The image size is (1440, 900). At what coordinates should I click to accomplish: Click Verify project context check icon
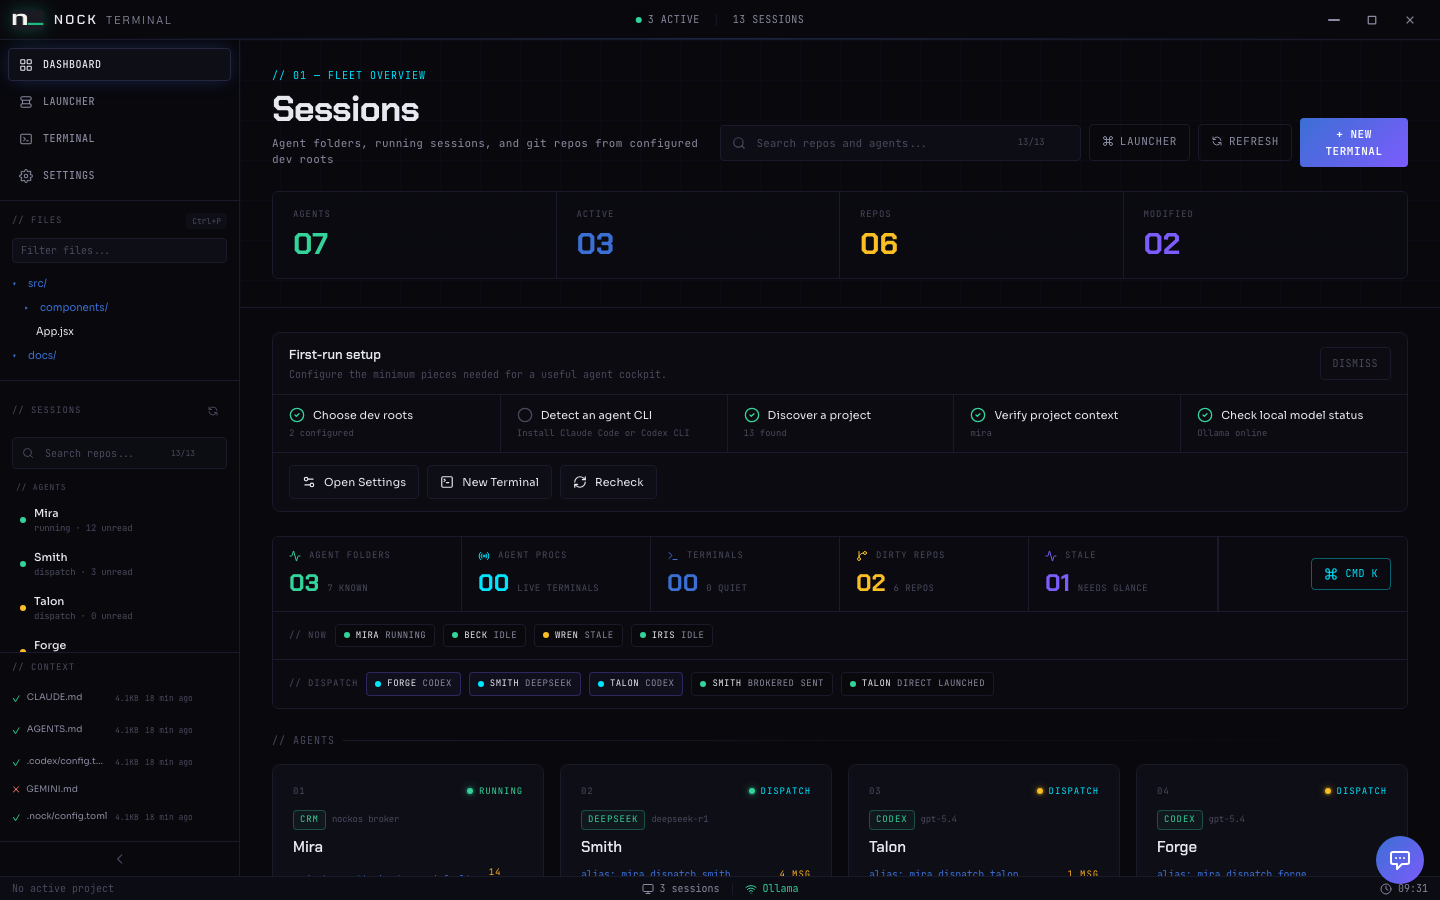[x=978, y=415]
